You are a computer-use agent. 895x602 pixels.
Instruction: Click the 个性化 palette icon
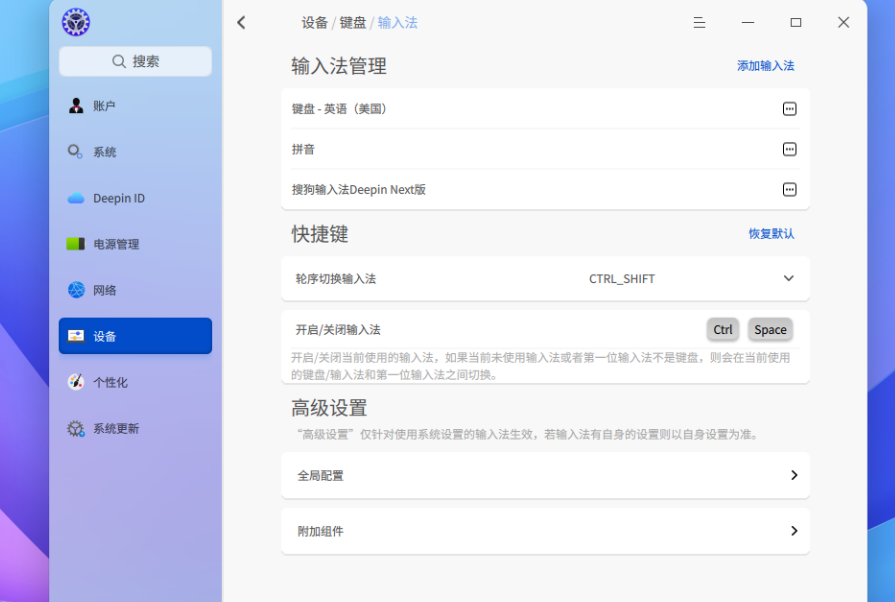(76, 382)
